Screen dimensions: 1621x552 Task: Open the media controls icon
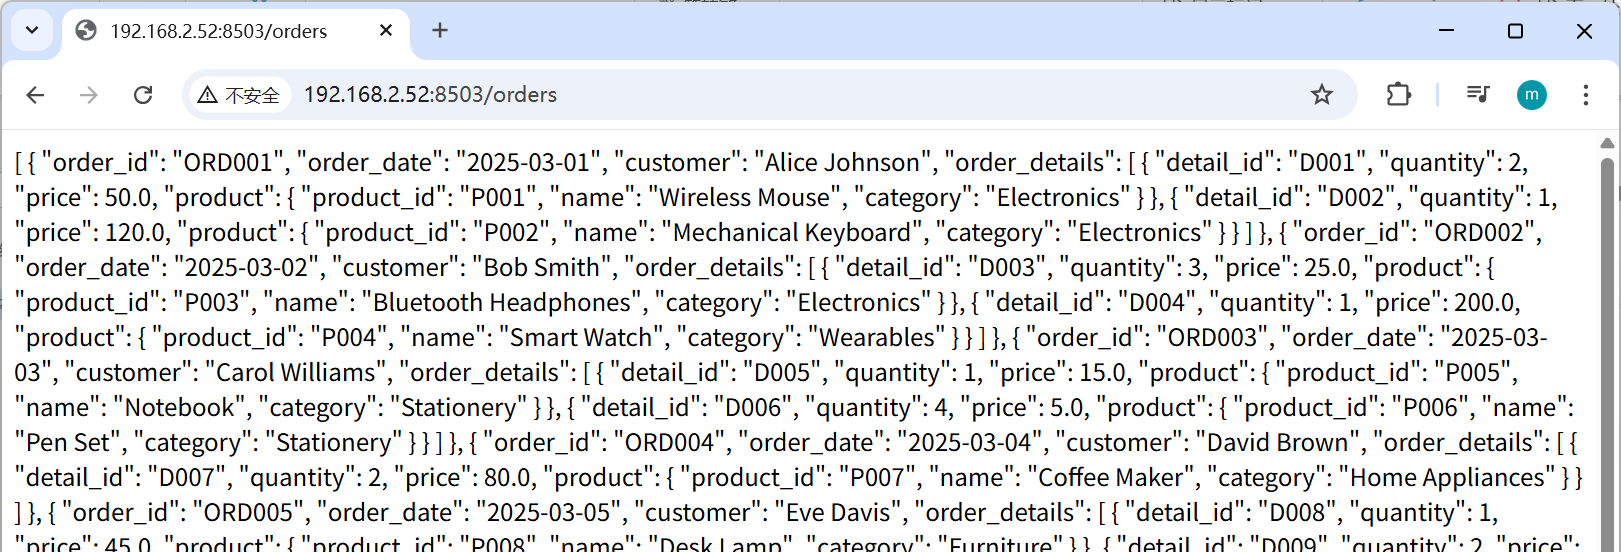[1478, 95]
